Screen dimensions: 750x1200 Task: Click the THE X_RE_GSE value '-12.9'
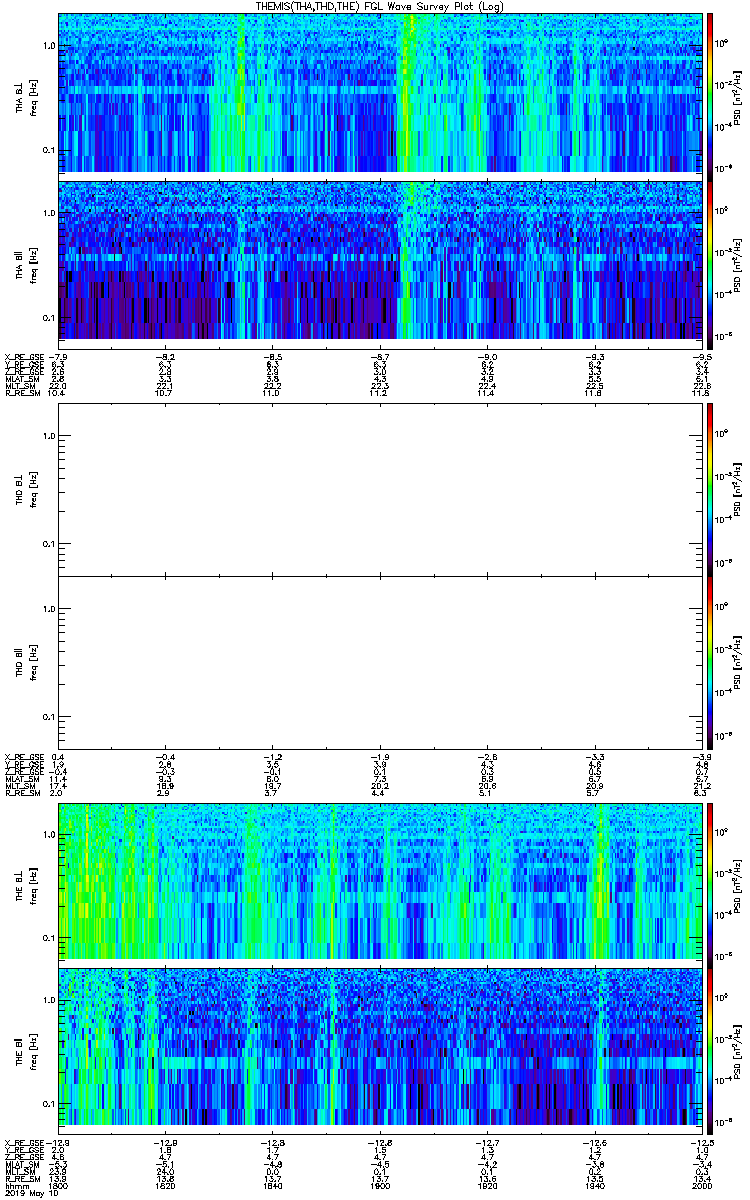(58, 1143)
